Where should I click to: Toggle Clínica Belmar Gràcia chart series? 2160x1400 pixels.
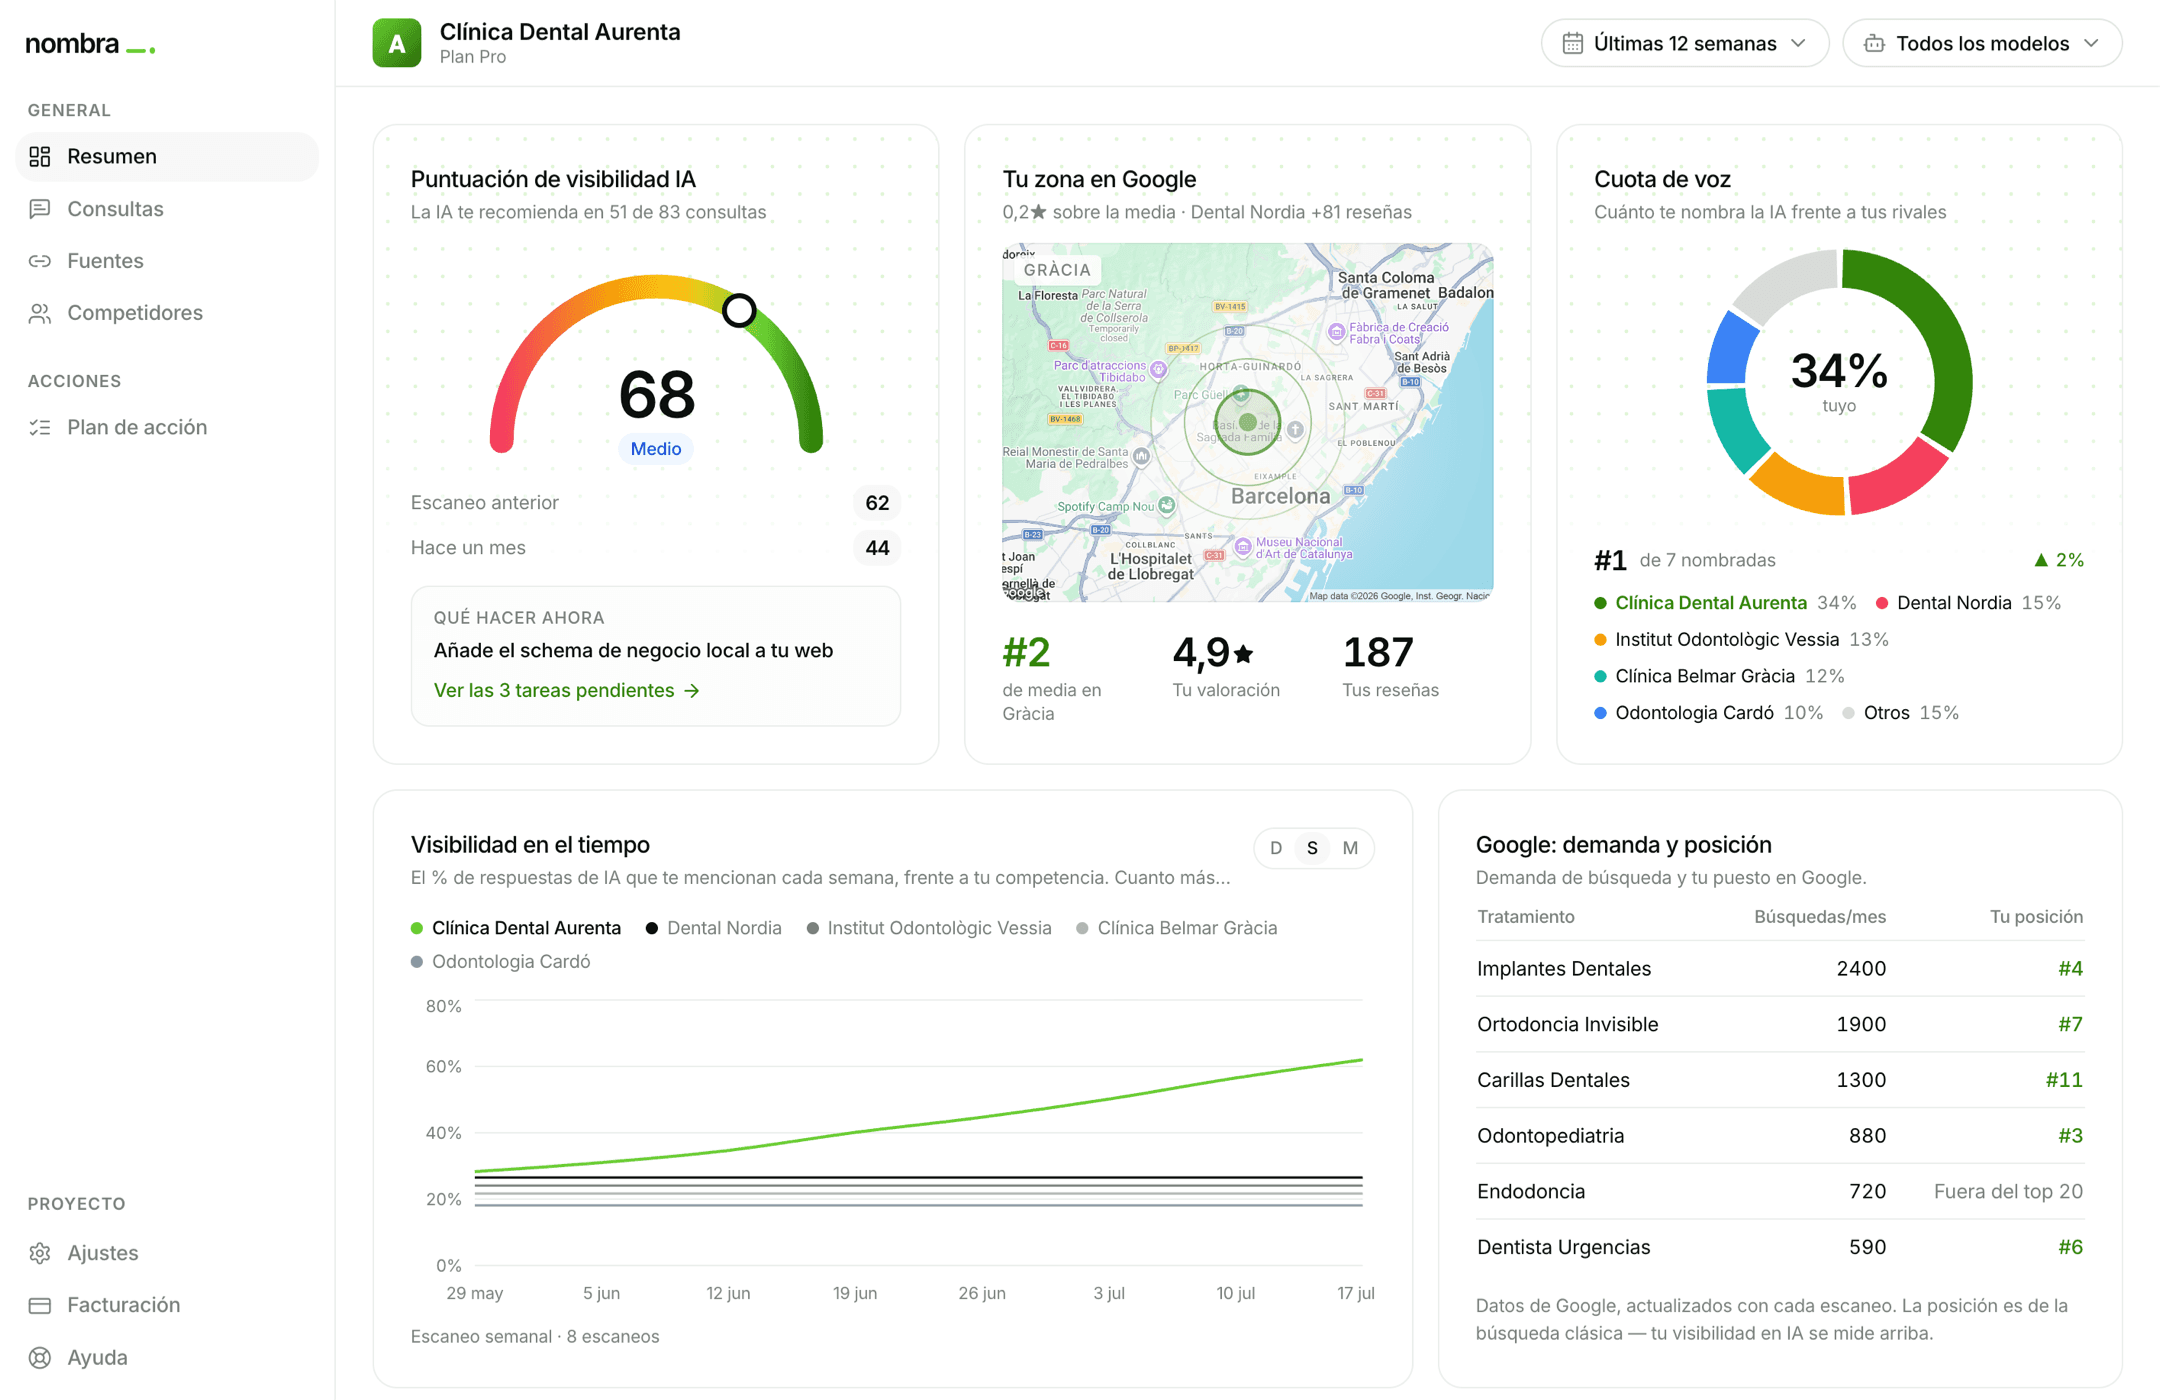coord(1177,928)
